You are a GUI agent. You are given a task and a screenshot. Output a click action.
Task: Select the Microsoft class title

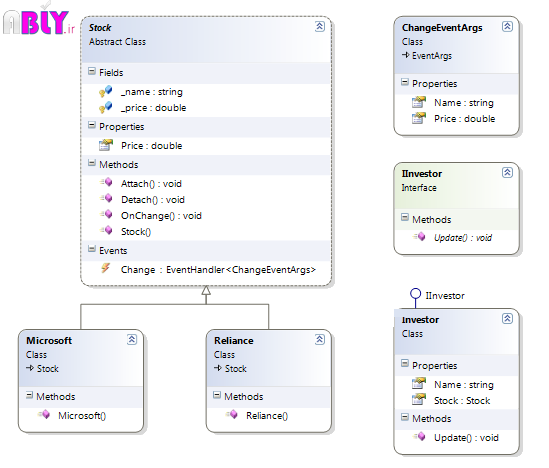49,341
